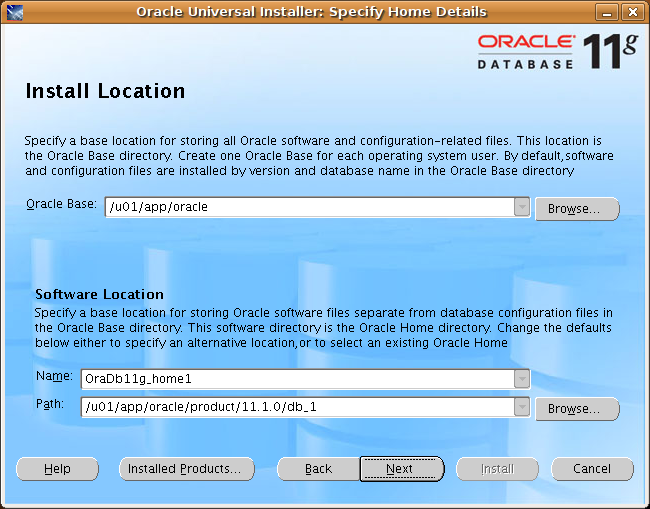Open the window menu icon in title bar
This screenshot has width=650, height=509.
click(14, 12)
